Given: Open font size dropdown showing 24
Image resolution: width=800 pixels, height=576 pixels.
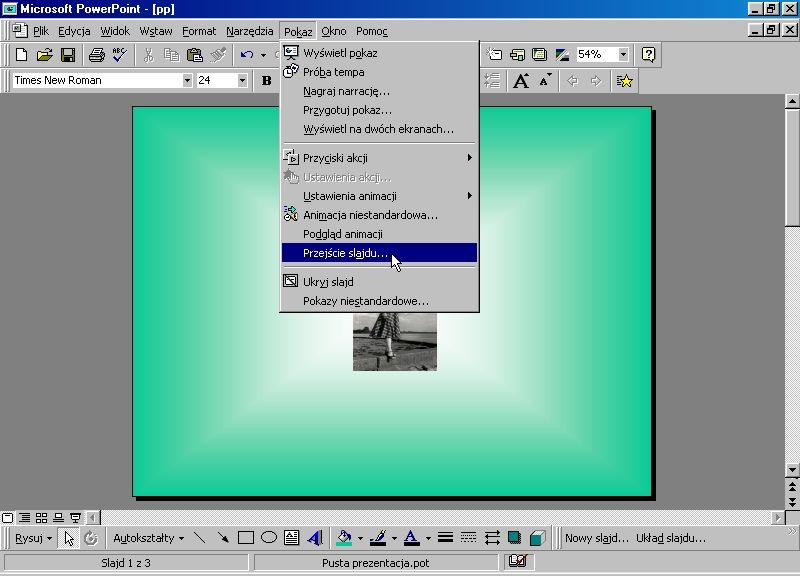Looking at the screenshot, I should coord(242,81).
